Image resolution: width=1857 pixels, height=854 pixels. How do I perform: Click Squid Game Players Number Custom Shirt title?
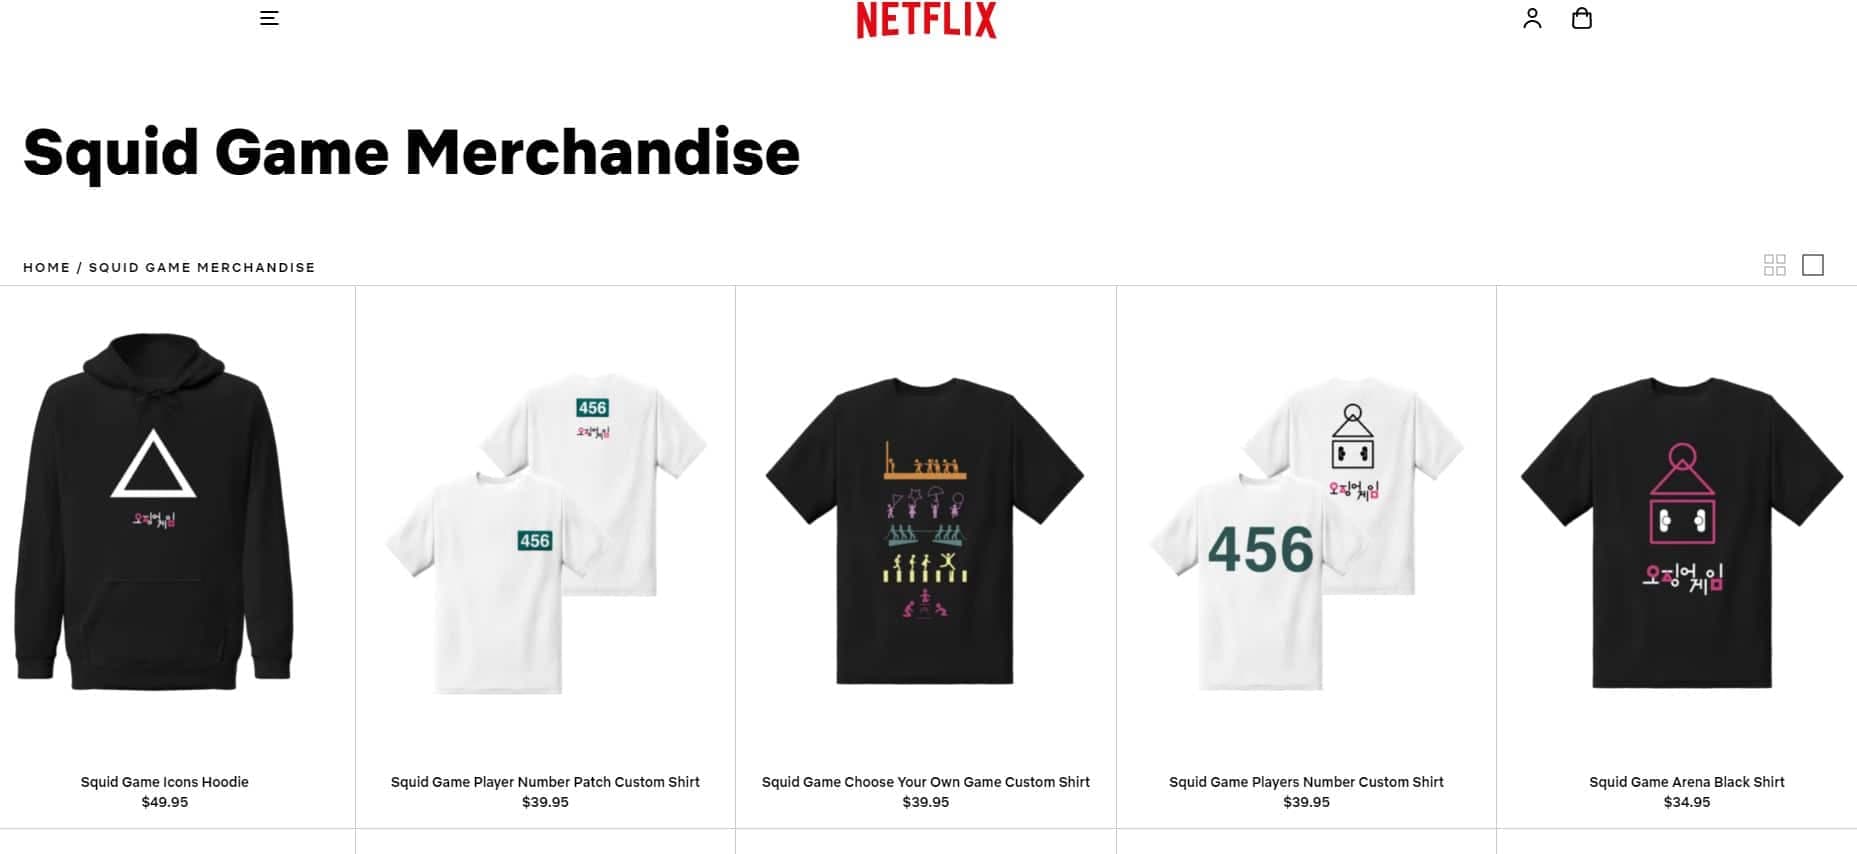1306,782
